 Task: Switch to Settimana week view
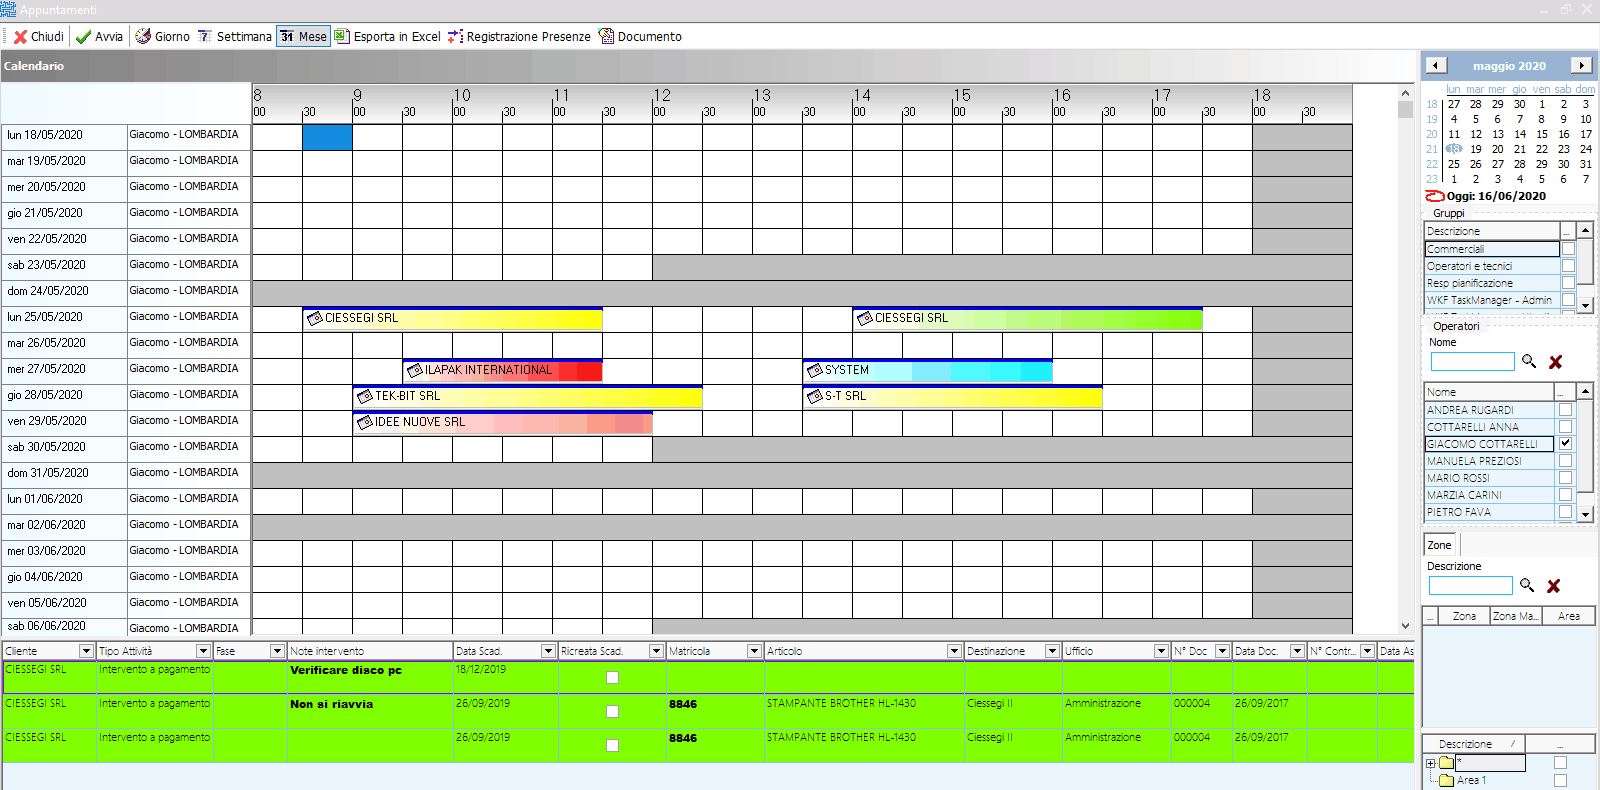pos(234,36)
